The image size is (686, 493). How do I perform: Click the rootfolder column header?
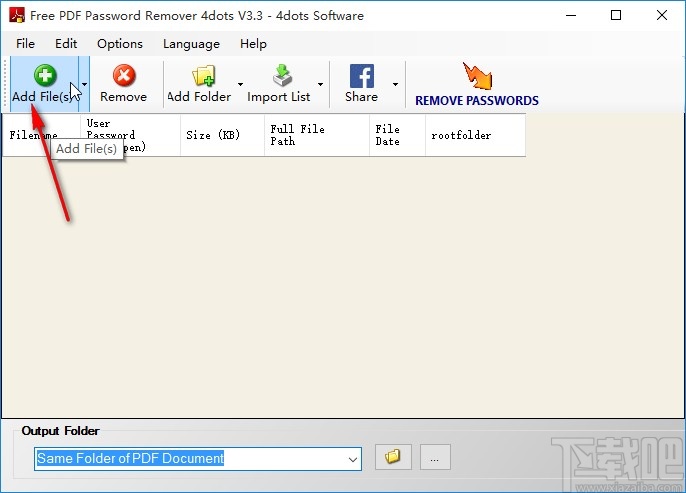click(x=475, y=135)
